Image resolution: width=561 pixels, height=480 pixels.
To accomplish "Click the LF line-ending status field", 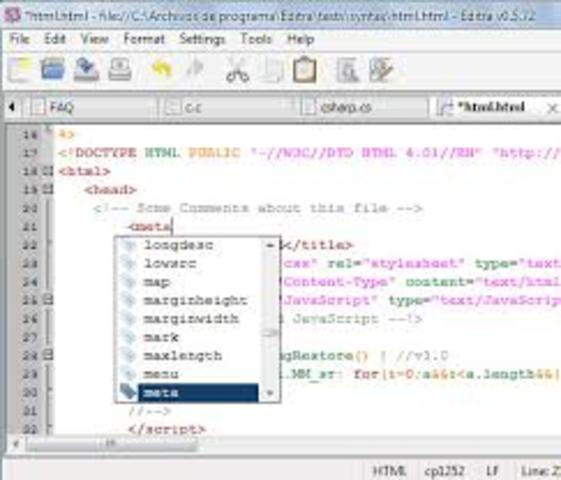I will click(492, 471).
